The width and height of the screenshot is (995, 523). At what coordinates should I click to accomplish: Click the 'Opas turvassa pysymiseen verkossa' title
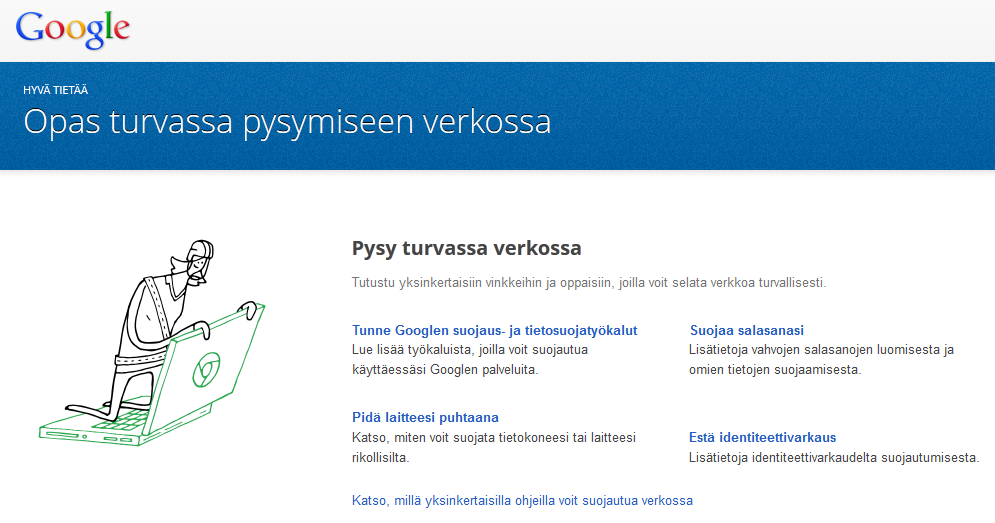pyautogui.click(x=287, y=122)
